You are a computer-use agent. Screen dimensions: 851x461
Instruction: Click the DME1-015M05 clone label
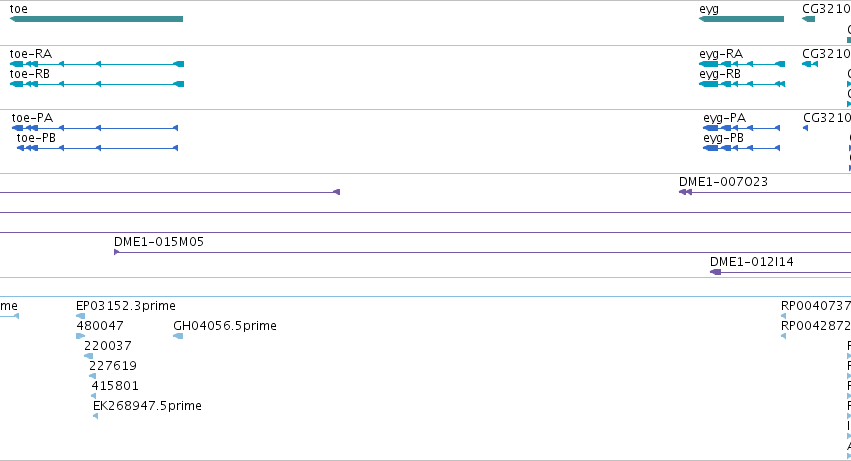click(x=159, y=242)
